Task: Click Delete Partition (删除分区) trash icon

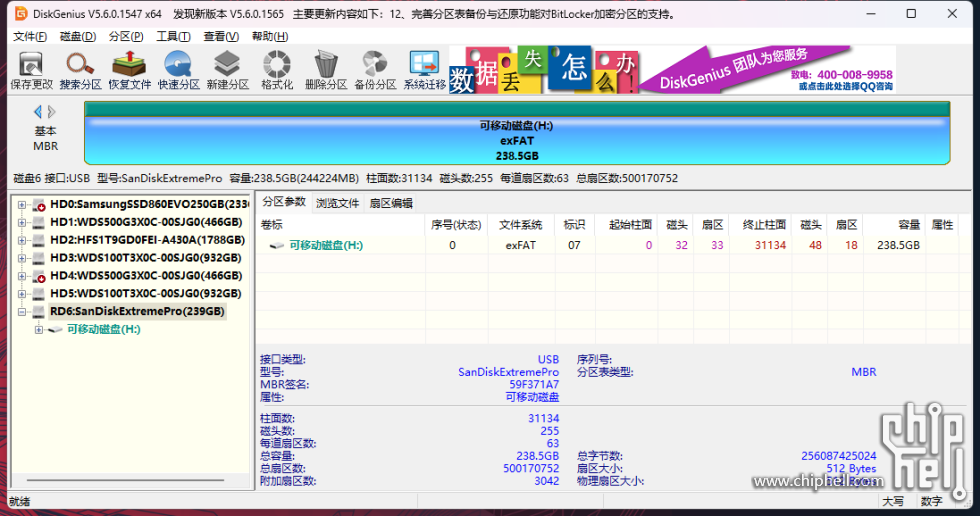Action: (326, 71)
